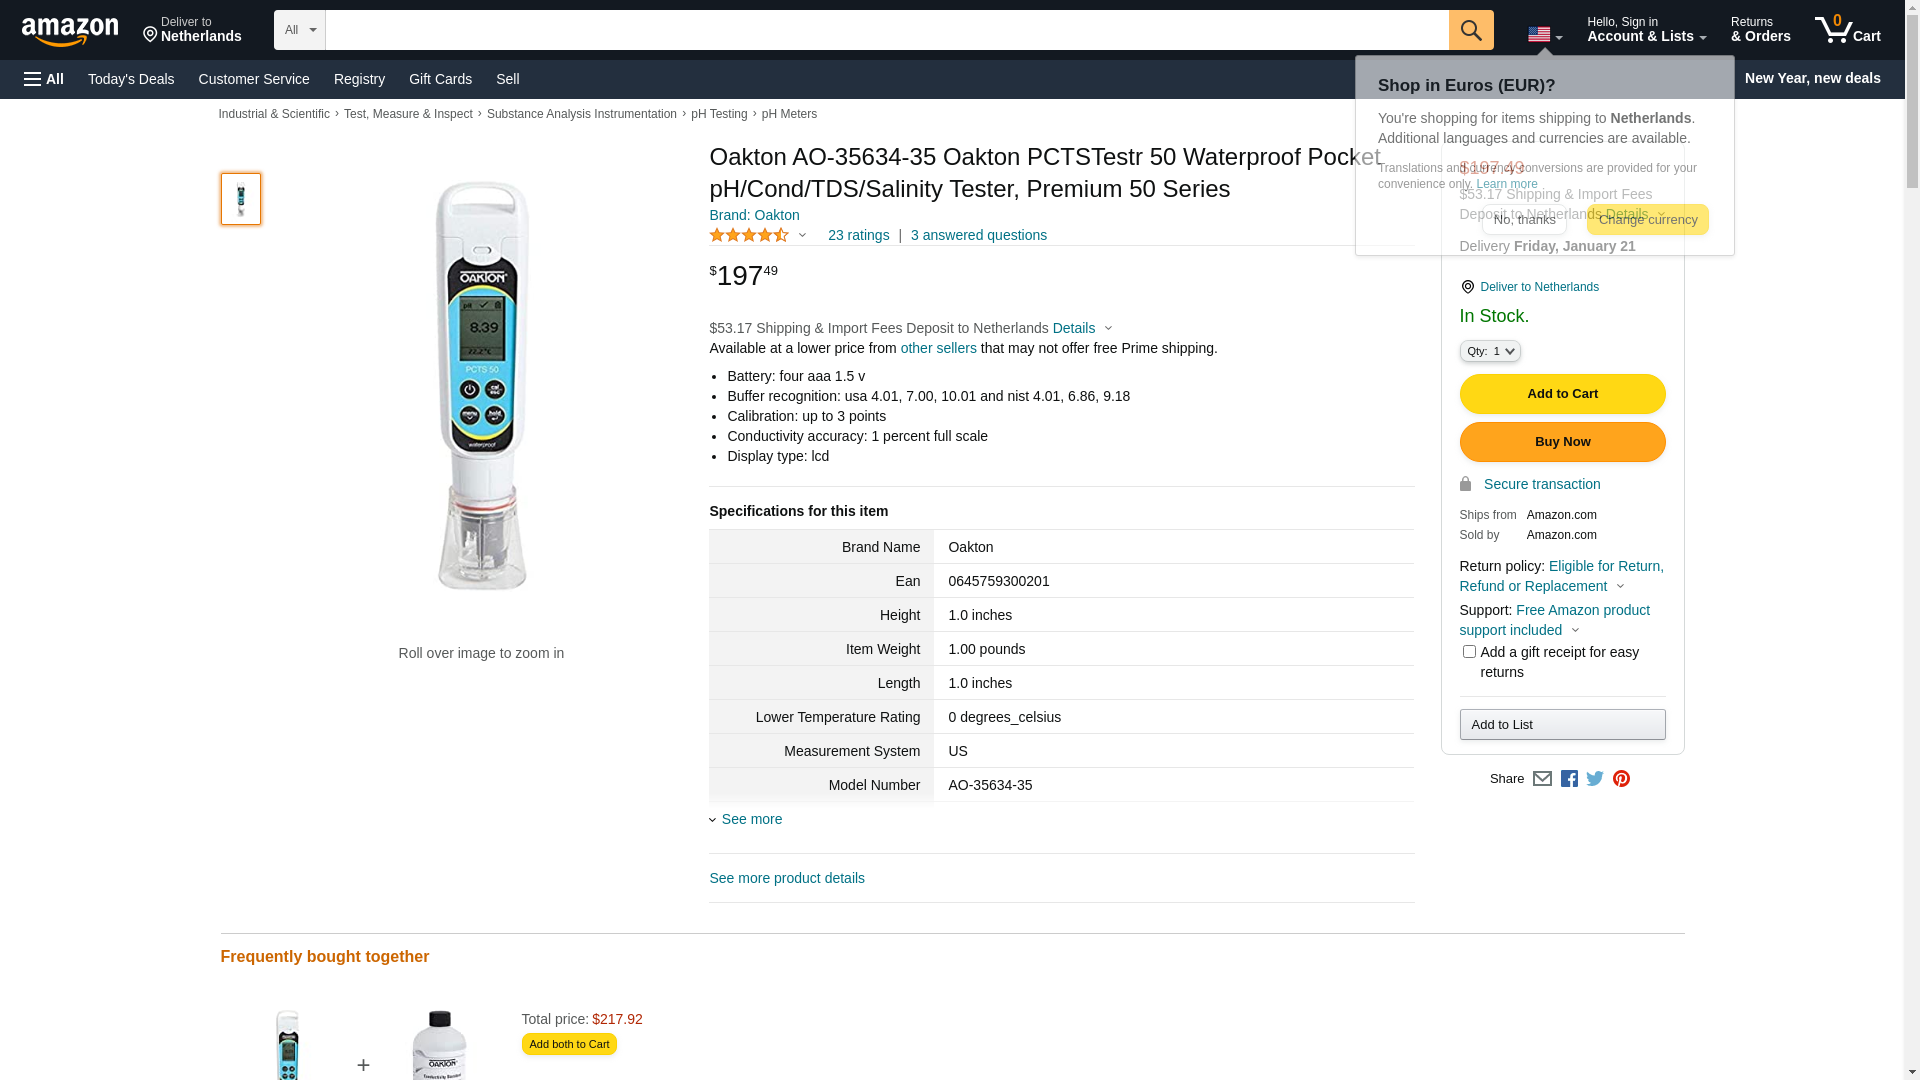Click into the search input field
This screenshot has height=1080, width=1920.
[x=886, y=30]
